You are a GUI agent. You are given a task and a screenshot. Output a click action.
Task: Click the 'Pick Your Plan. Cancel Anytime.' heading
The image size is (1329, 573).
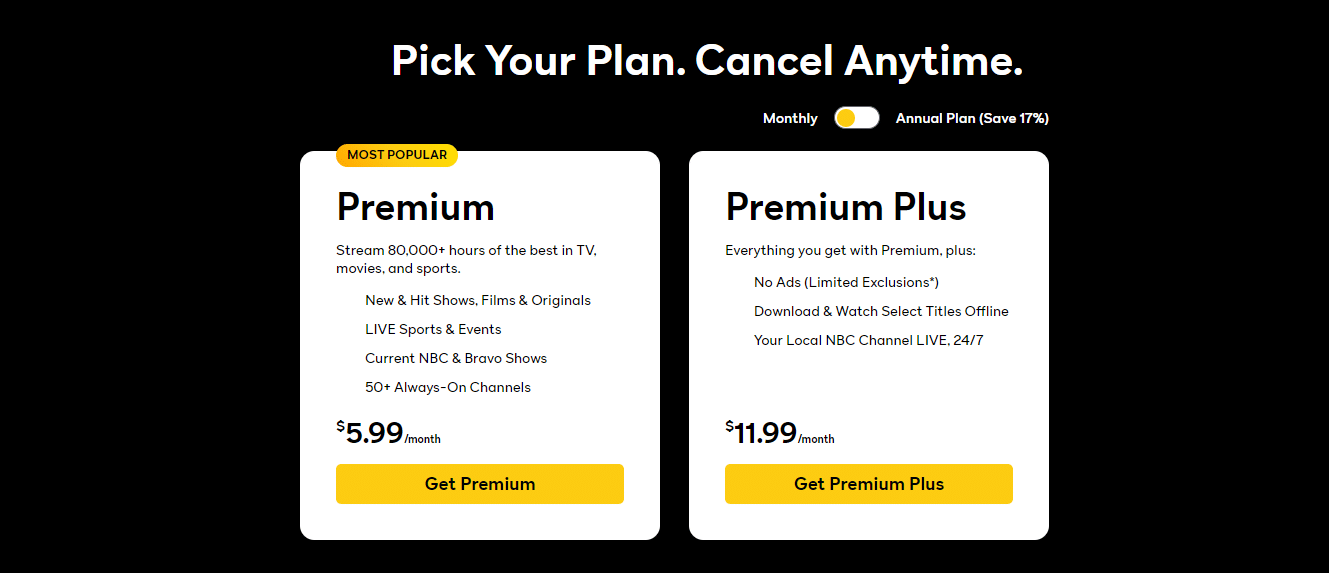(x=707, y=62)
